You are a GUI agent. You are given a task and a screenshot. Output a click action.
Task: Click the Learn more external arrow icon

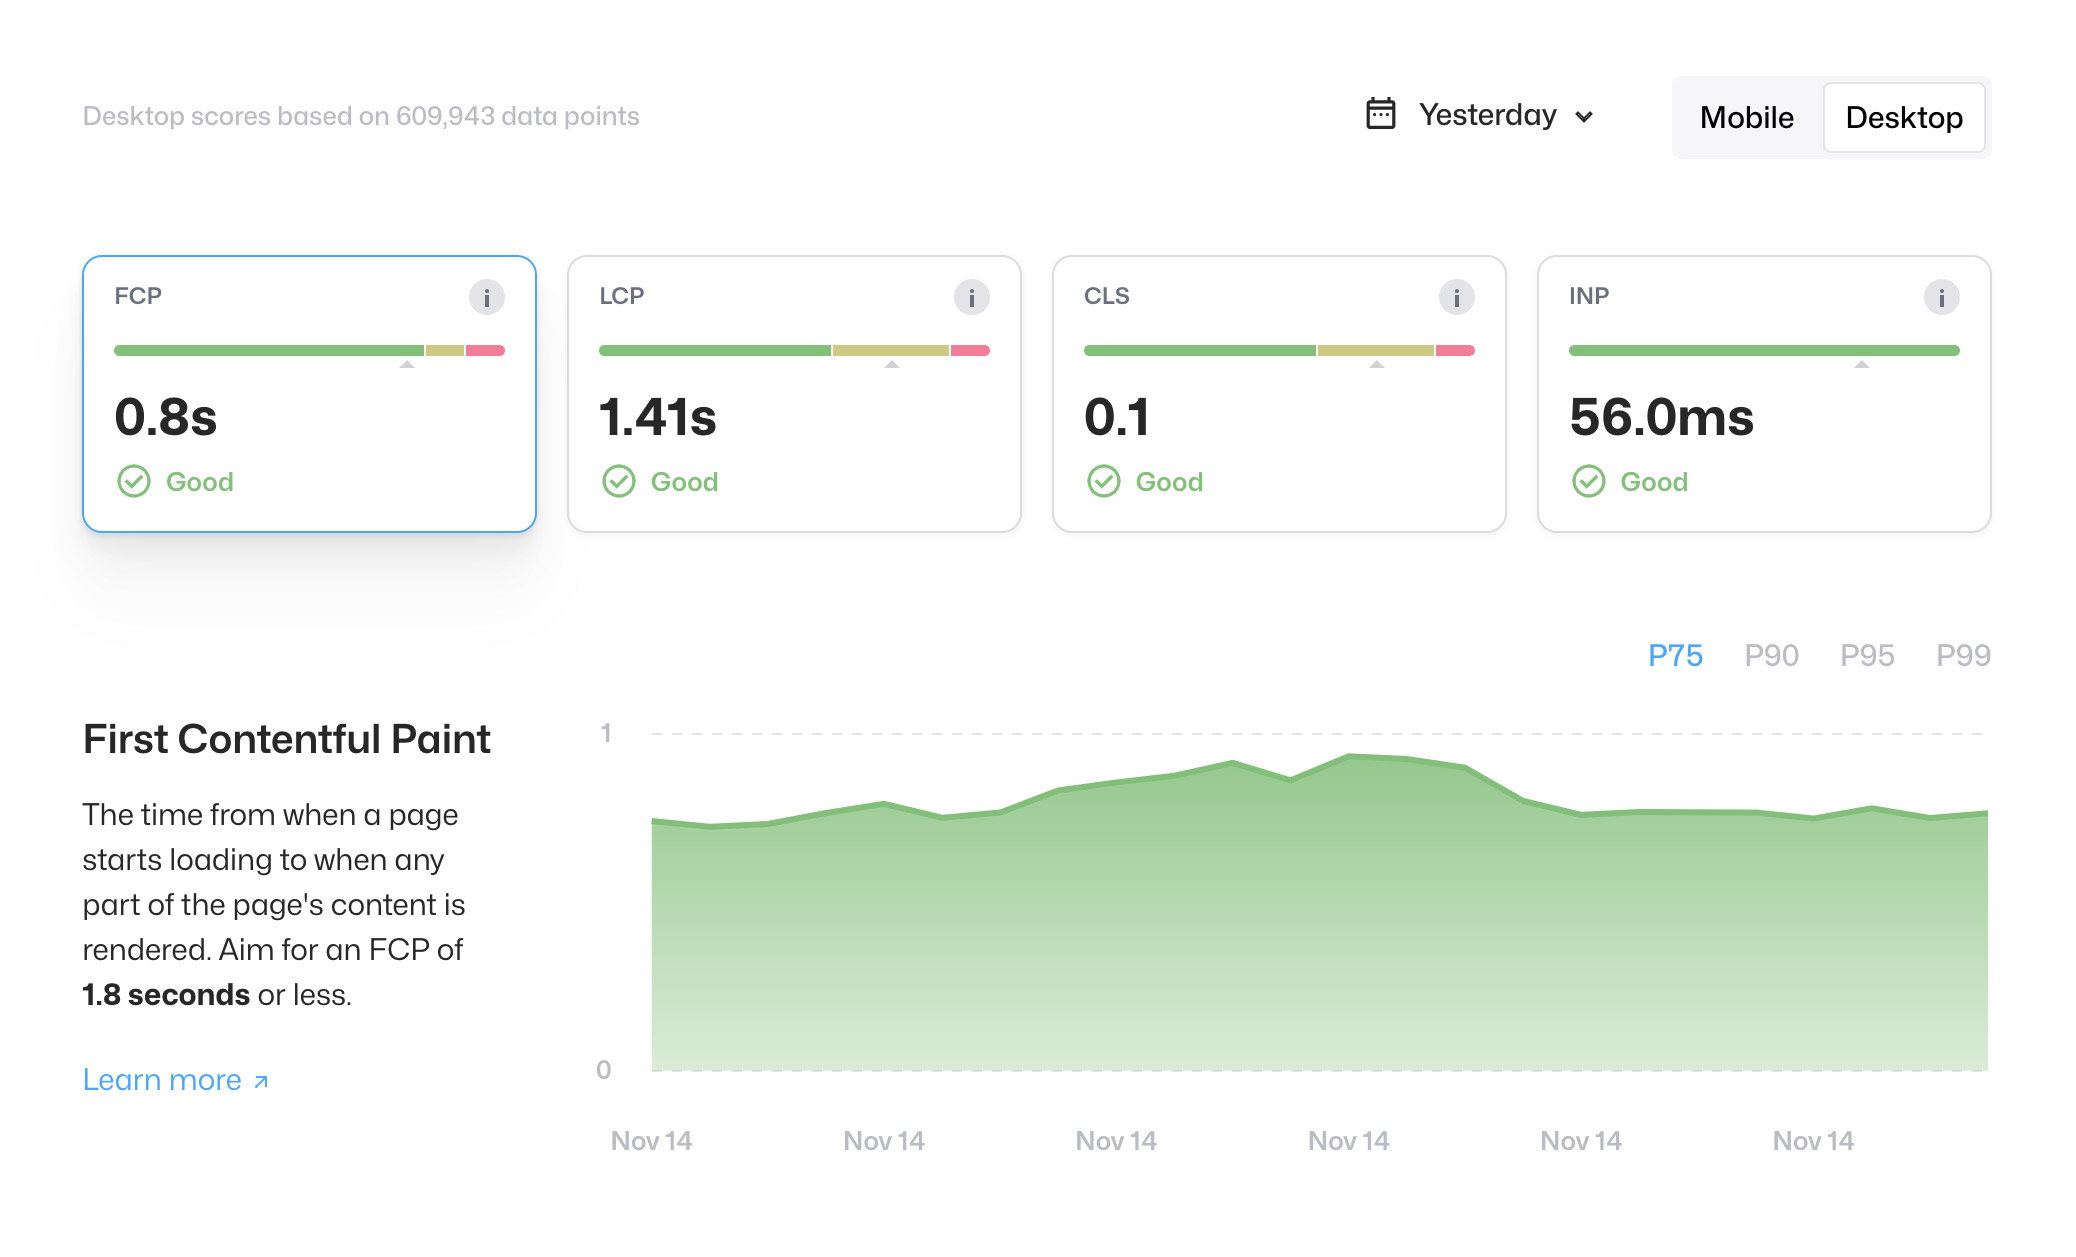[x=261, y=1081]
